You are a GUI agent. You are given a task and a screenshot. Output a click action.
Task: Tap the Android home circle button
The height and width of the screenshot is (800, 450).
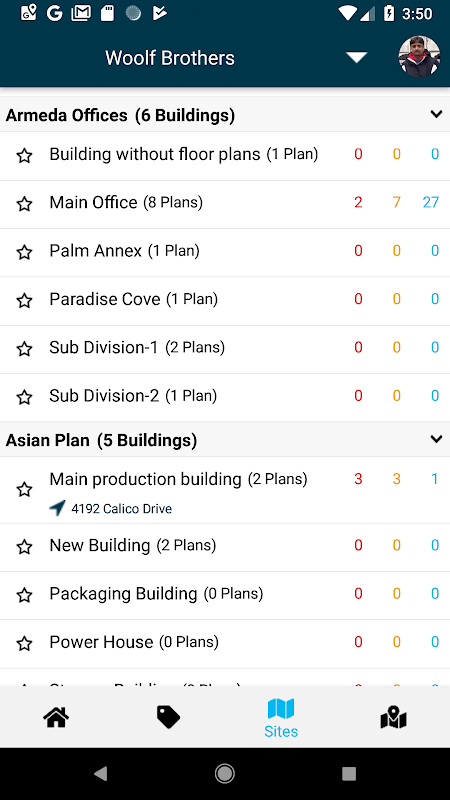click(x=224, y=774)
